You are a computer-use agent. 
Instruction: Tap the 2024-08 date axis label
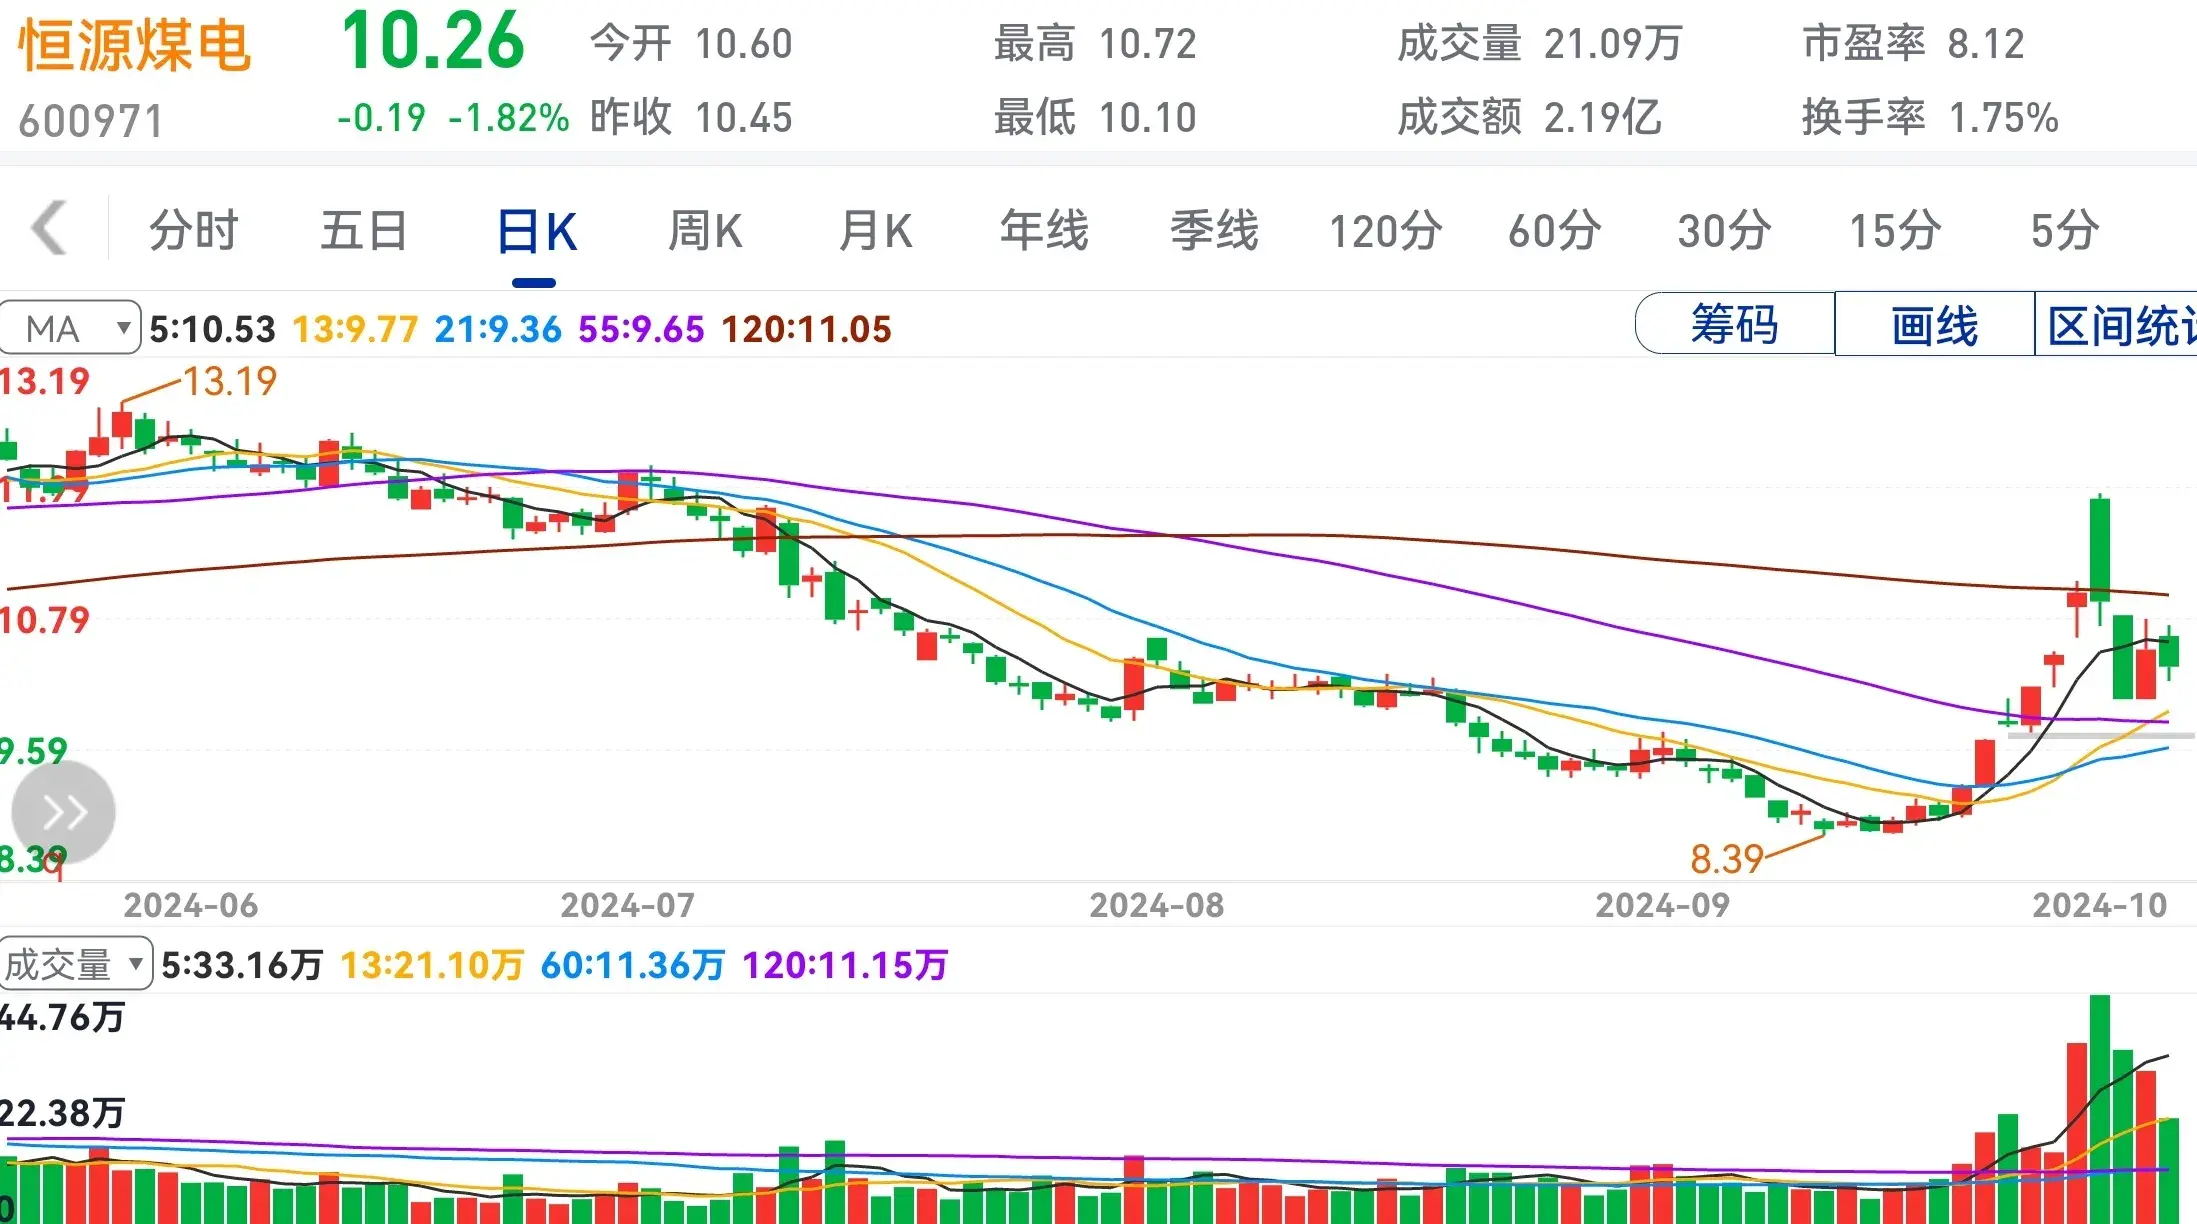[1157, 905]
